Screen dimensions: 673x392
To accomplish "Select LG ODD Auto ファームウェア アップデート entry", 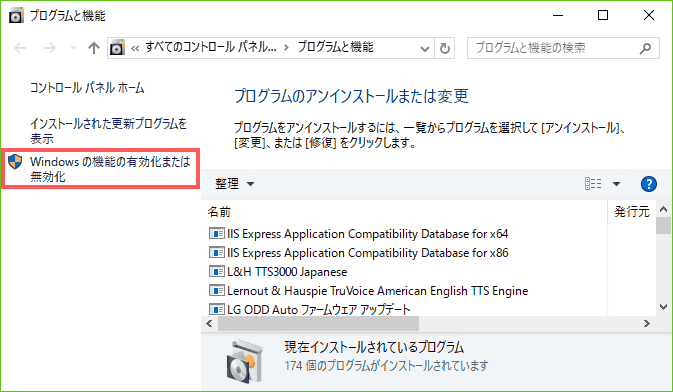I will tap(318, 309).
